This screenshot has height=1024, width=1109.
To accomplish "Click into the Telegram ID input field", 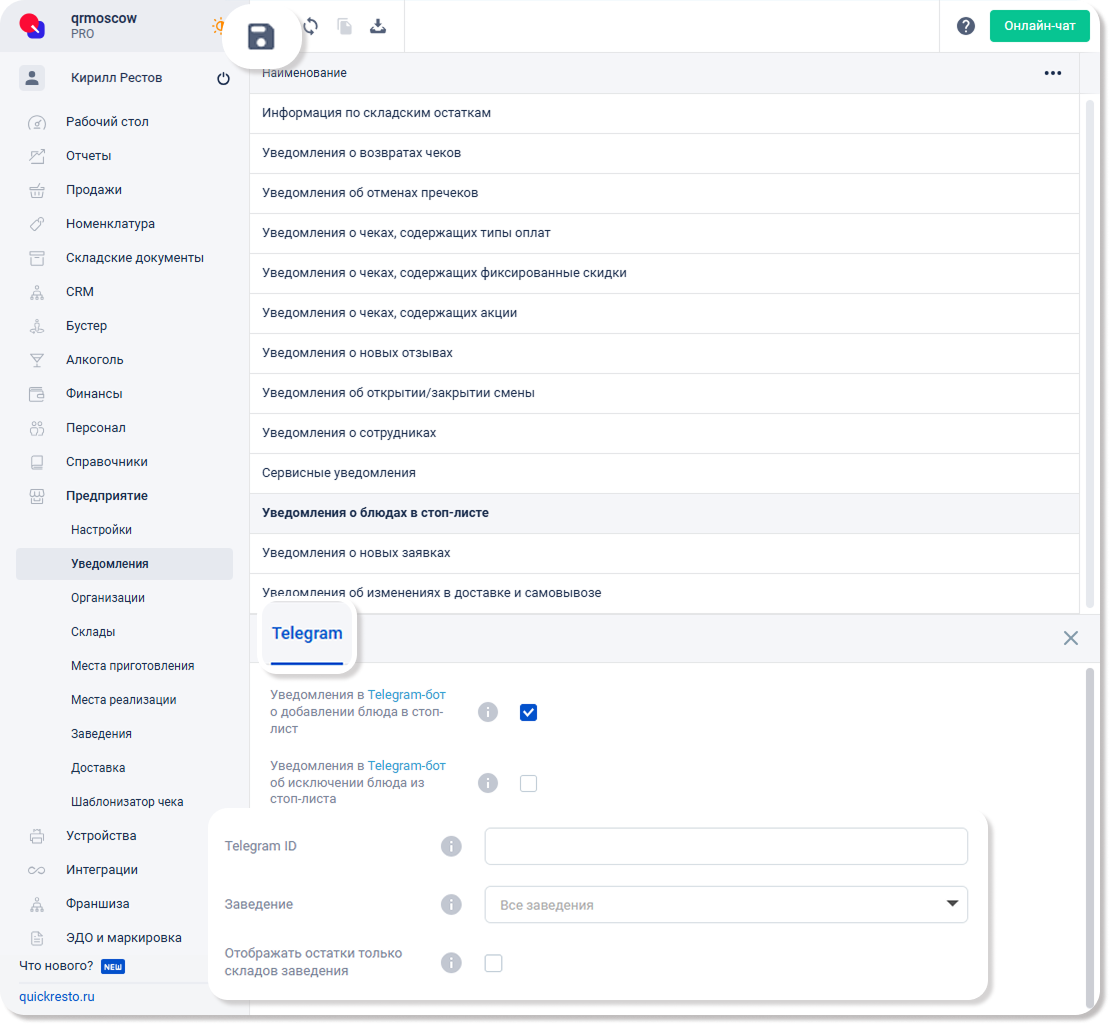I will click(x=726, y=846).
